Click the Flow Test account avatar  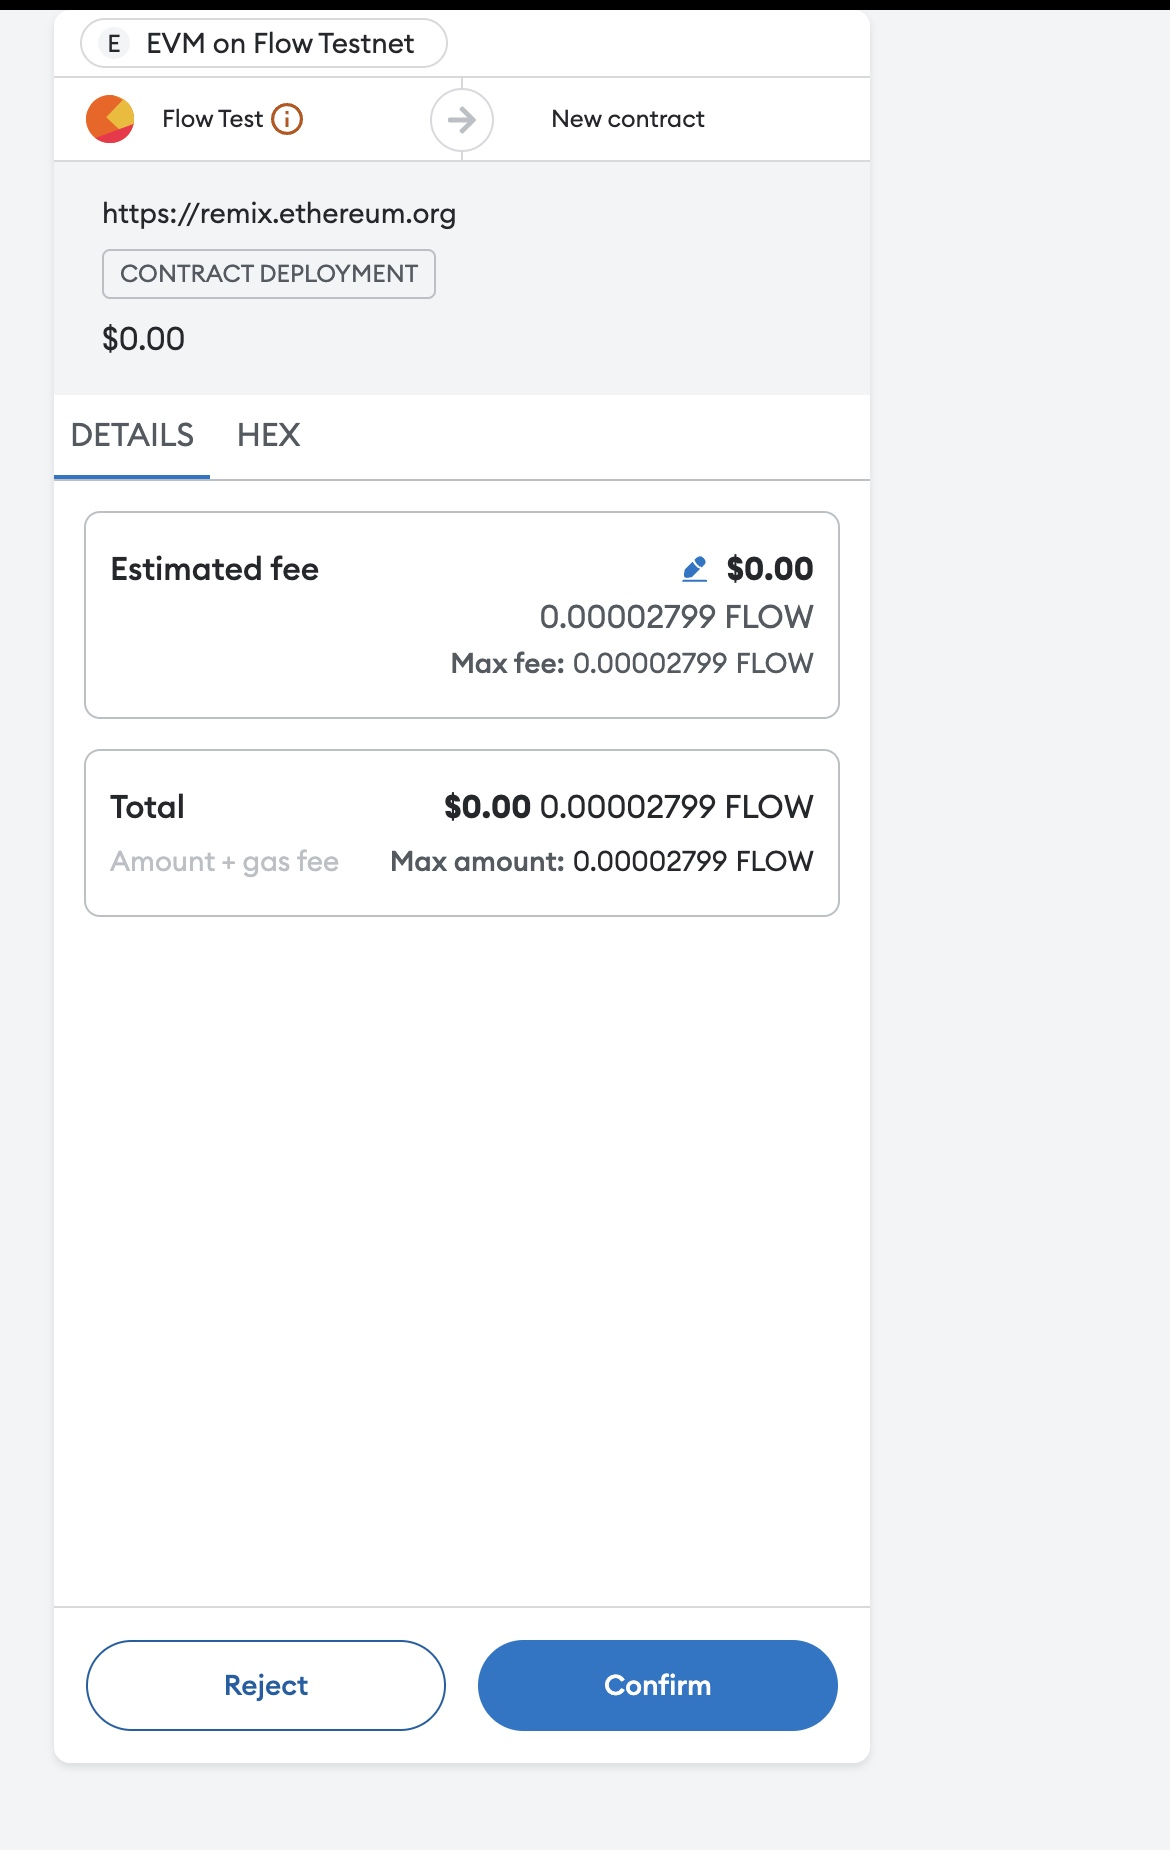112,118
